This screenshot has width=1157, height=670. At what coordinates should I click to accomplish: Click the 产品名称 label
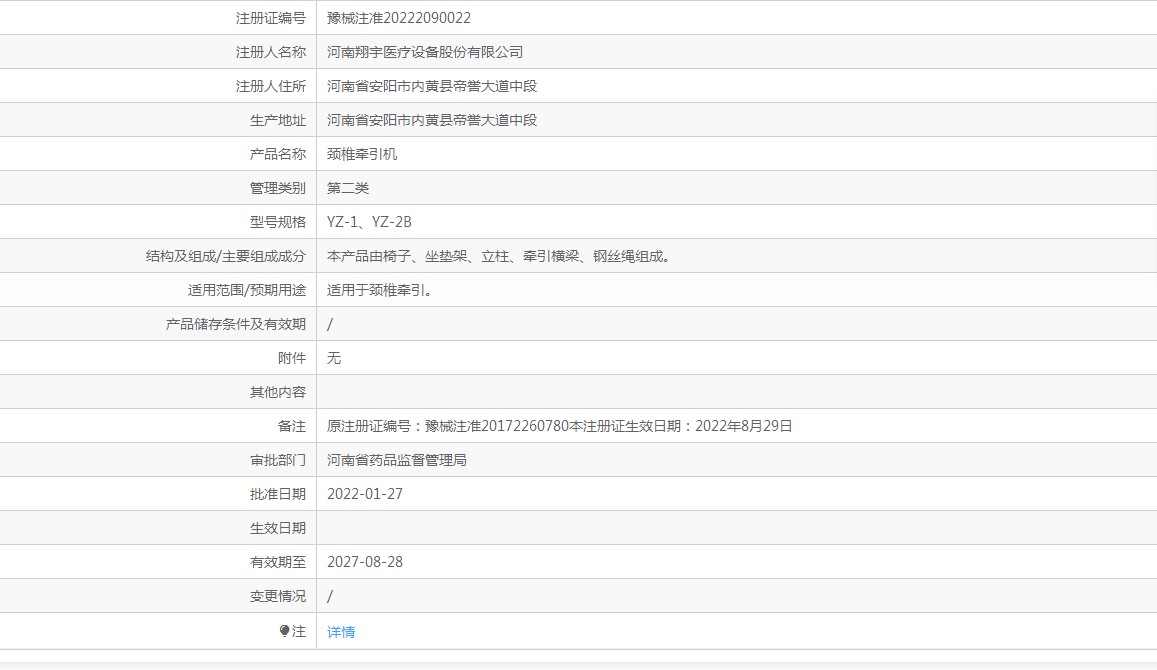pyautogui.click(x=277, y=153)
